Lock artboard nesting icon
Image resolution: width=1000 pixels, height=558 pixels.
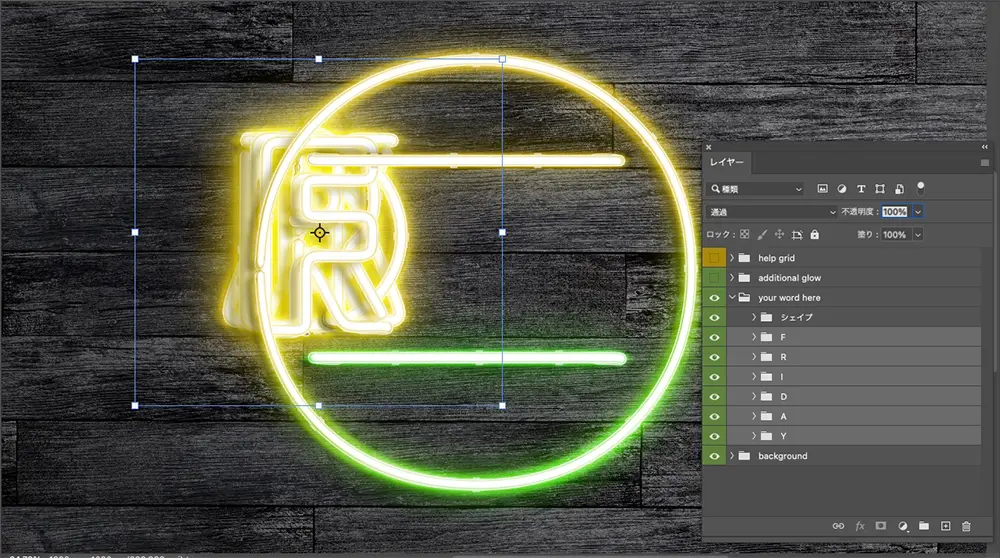797,235
